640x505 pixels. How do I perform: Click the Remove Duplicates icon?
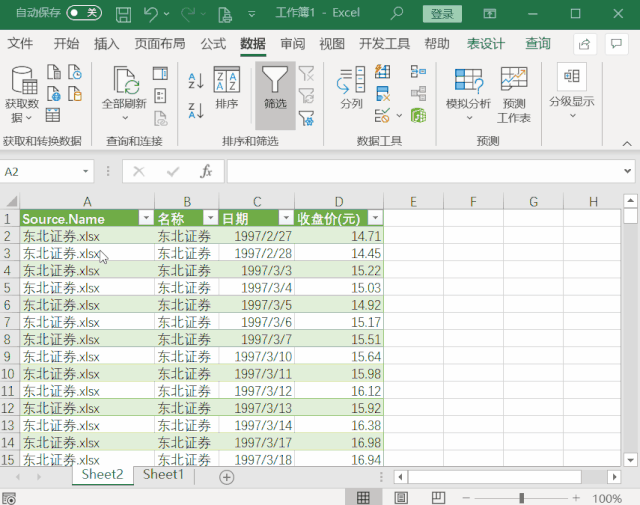(x=383, y=94)
